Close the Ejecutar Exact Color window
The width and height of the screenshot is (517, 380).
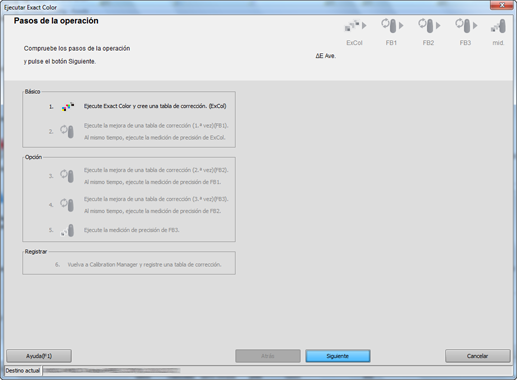click(x=502, y=5)
